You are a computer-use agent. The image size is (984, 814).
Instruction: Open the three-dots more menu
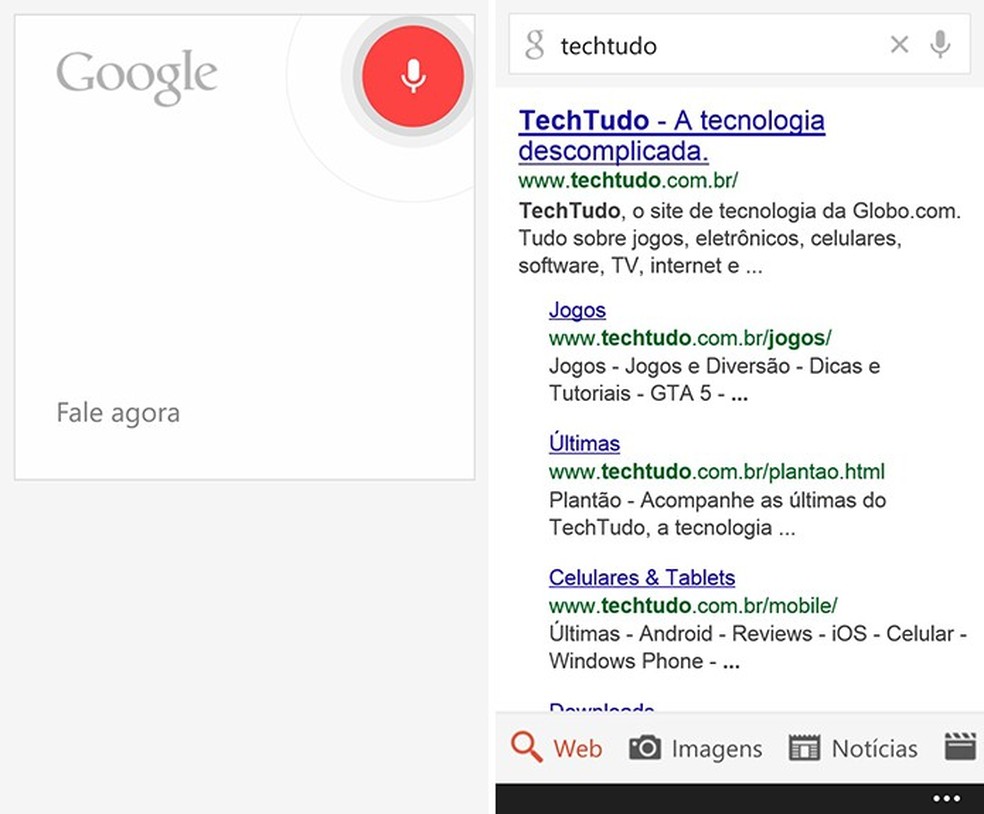coord(946,798)
